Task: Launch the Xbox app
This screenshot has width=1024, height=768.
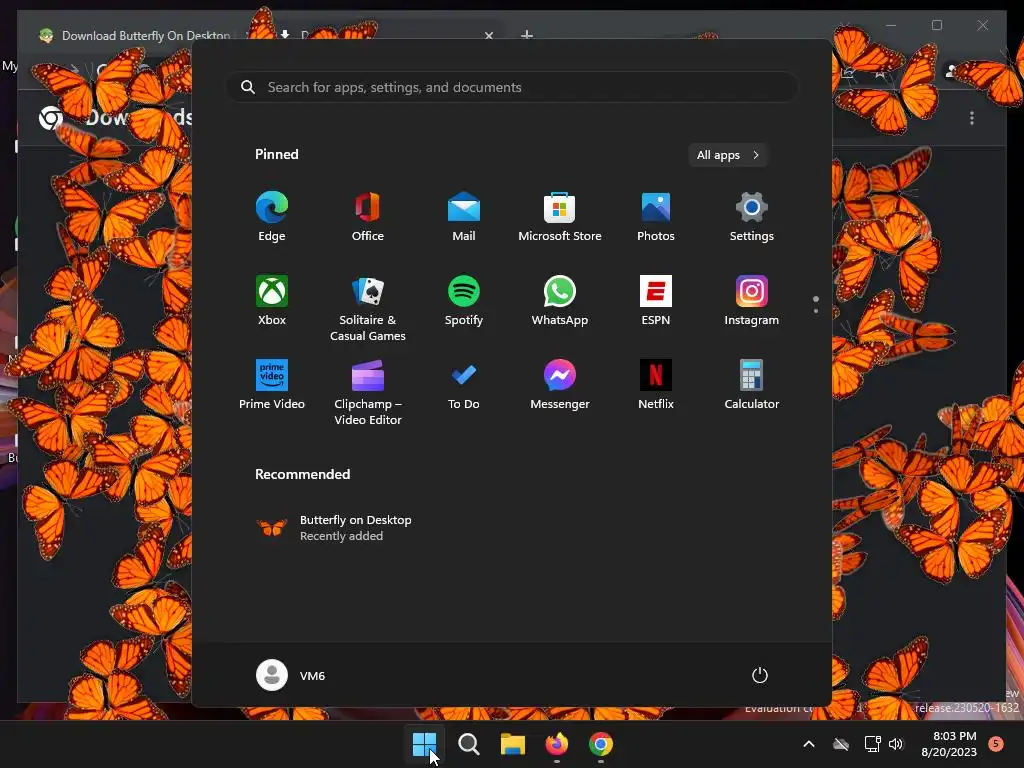Action: (272, 301)
